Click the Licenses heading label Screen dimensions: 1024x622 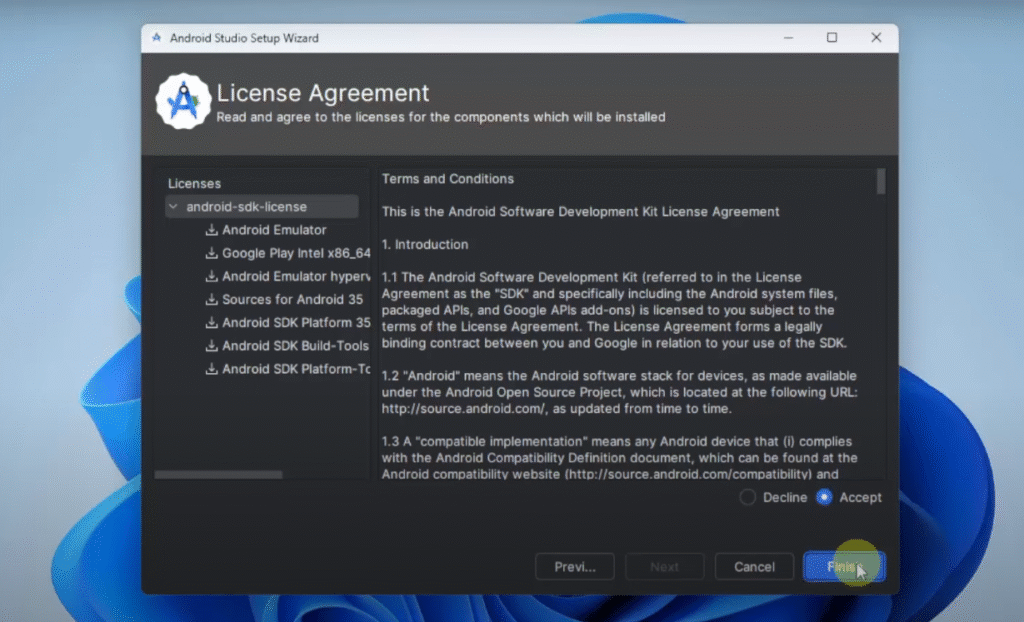194,184
